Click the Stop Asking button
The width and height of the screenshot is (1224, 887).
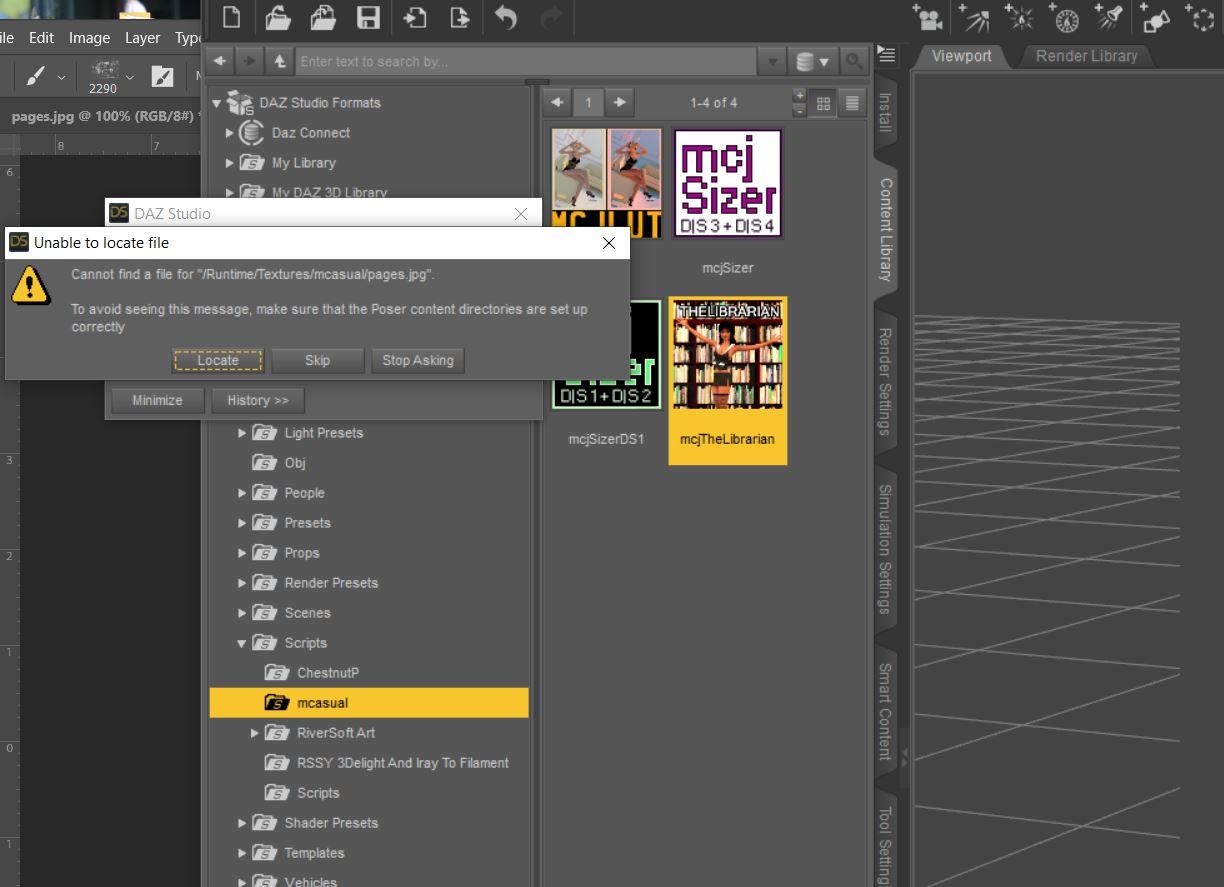point(417,360)
